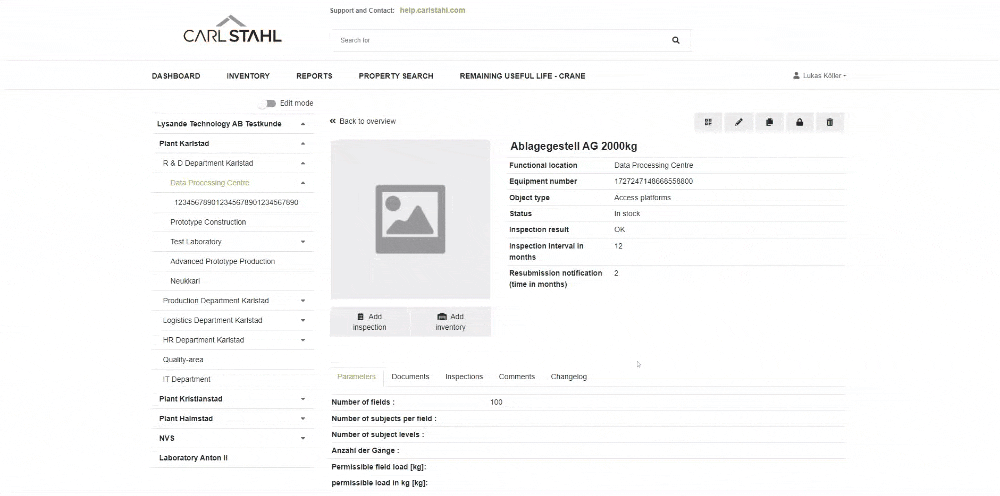The width and height of the screenshot is (1000, 496).
Task: Expand the Plant Kristianstad tree node
Action: tap(302, 399)
